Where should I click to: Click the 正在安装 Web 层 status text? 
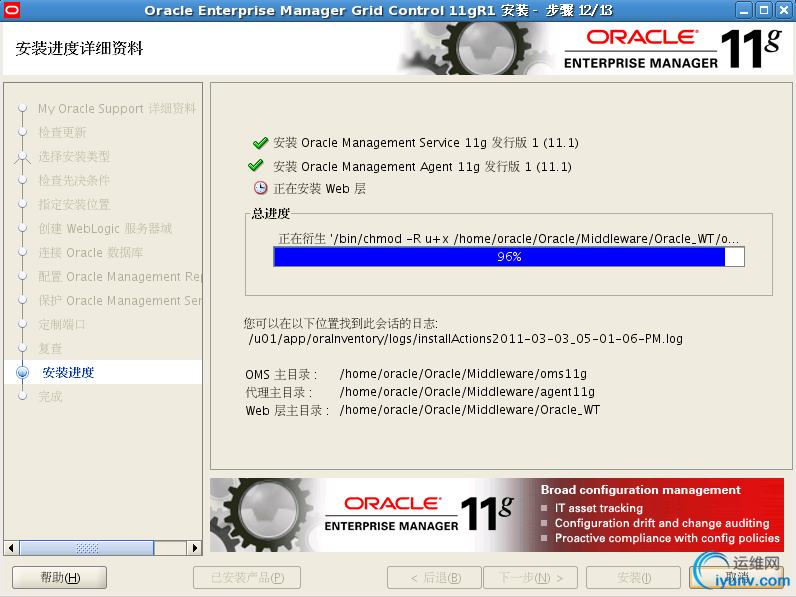(319, 188)
